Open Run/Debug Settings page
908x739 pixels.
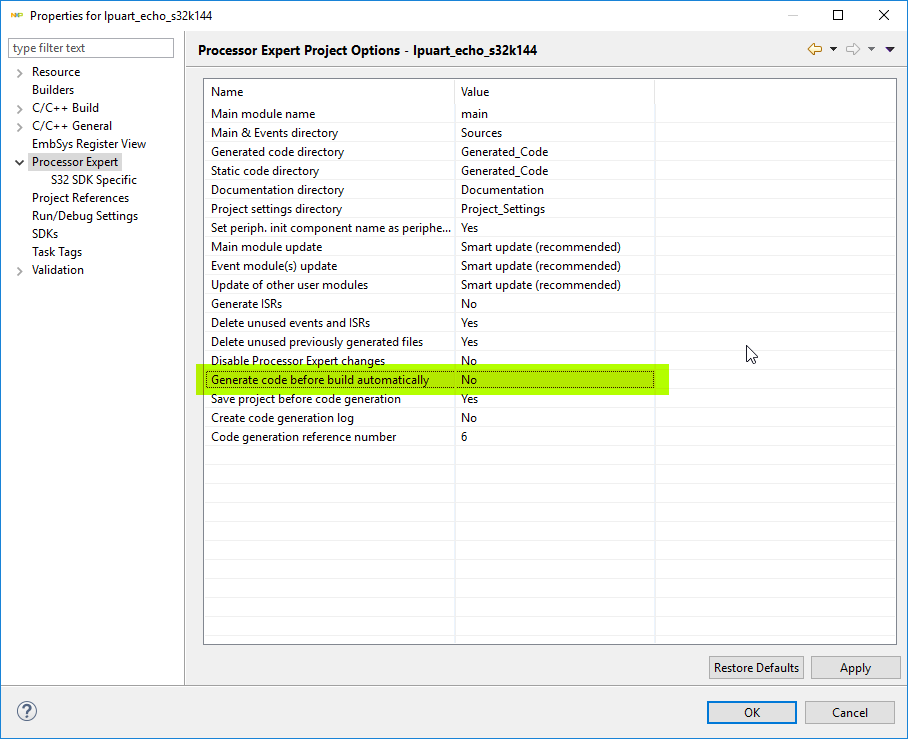[x=85, y=216]
